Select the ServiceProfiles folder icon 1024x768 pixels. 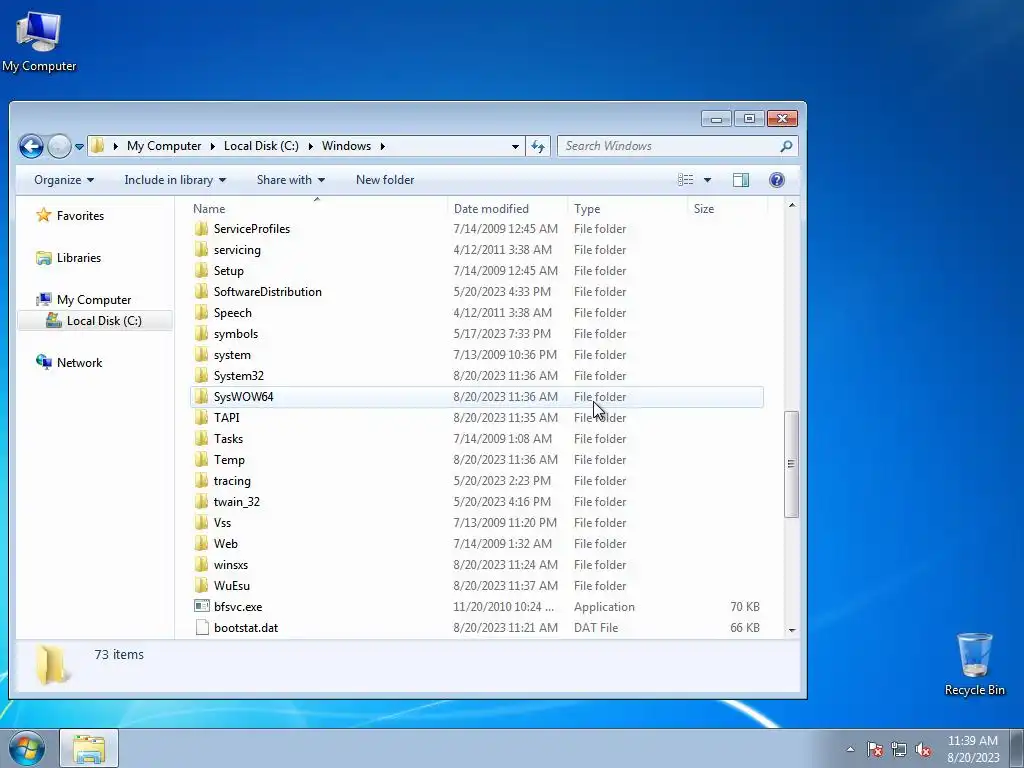(x=202, y=229)
